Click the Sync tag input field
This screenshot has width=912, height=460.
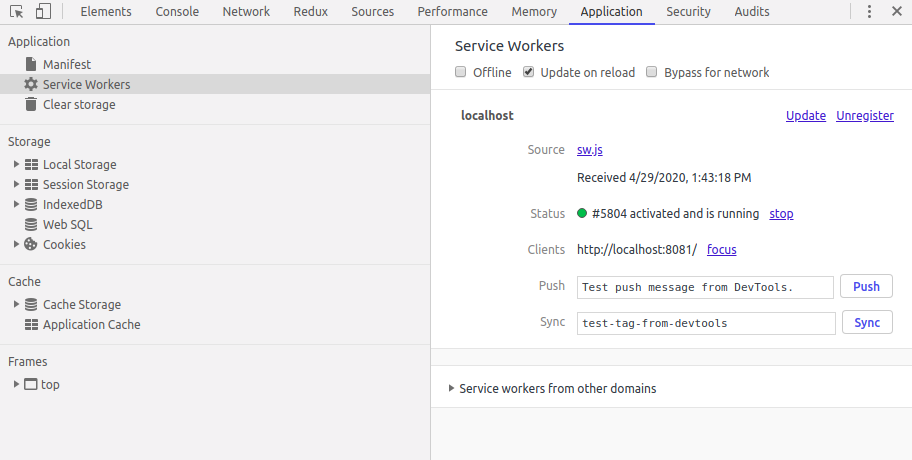706,323
